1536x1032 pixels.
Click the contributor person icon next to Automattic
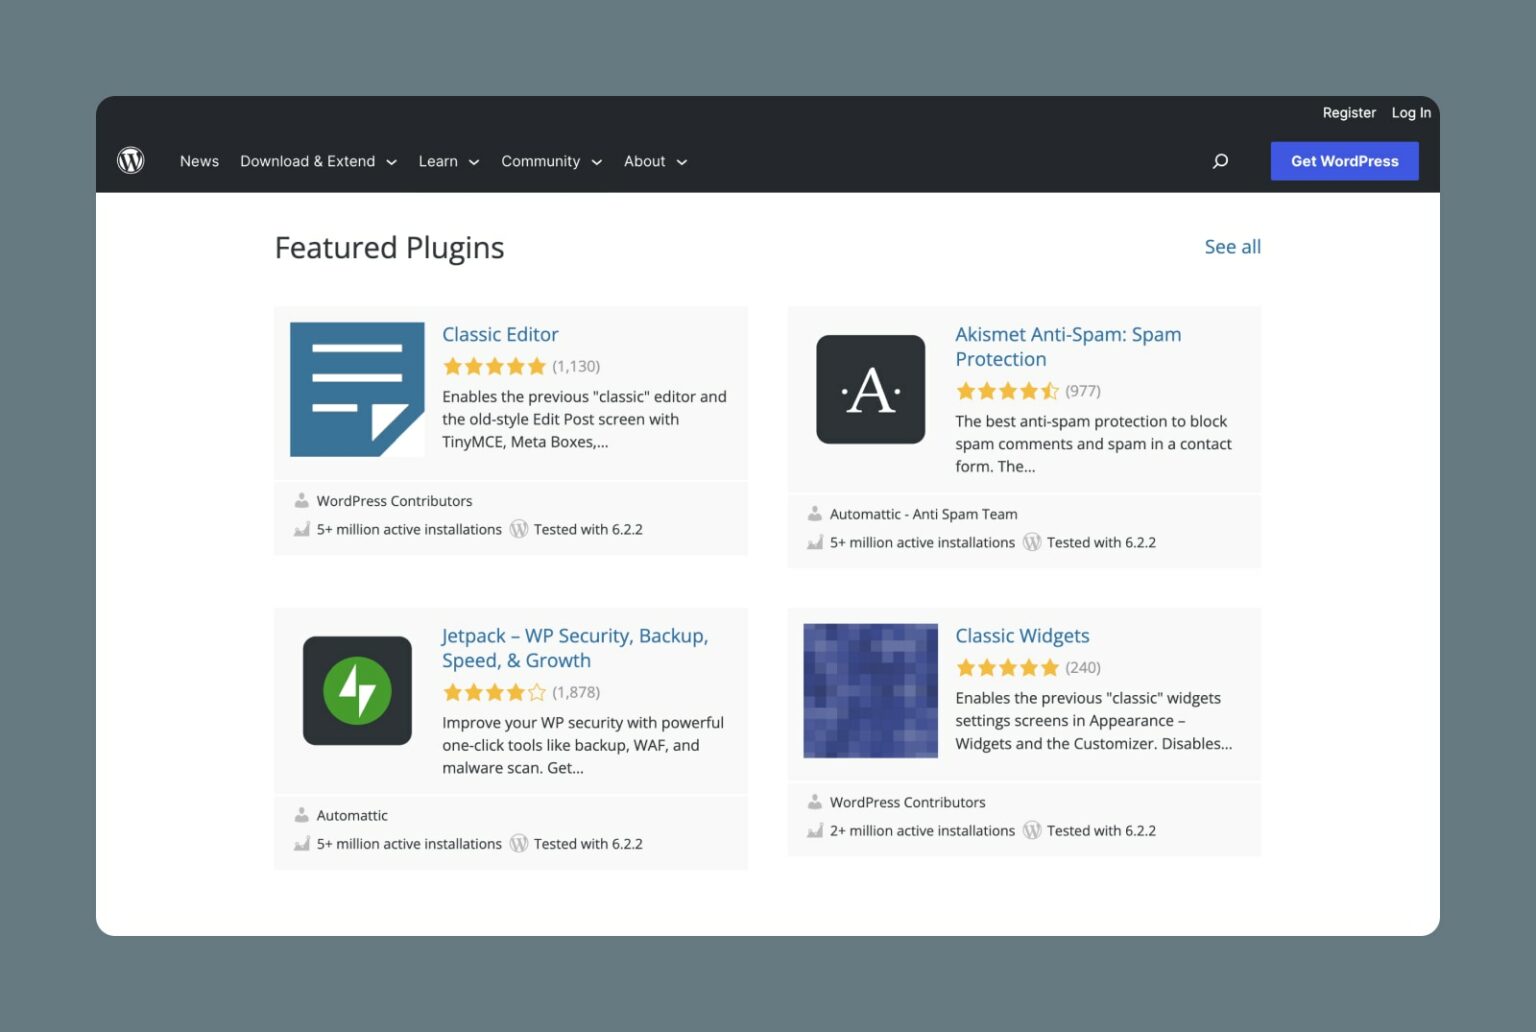click(301, 815)
